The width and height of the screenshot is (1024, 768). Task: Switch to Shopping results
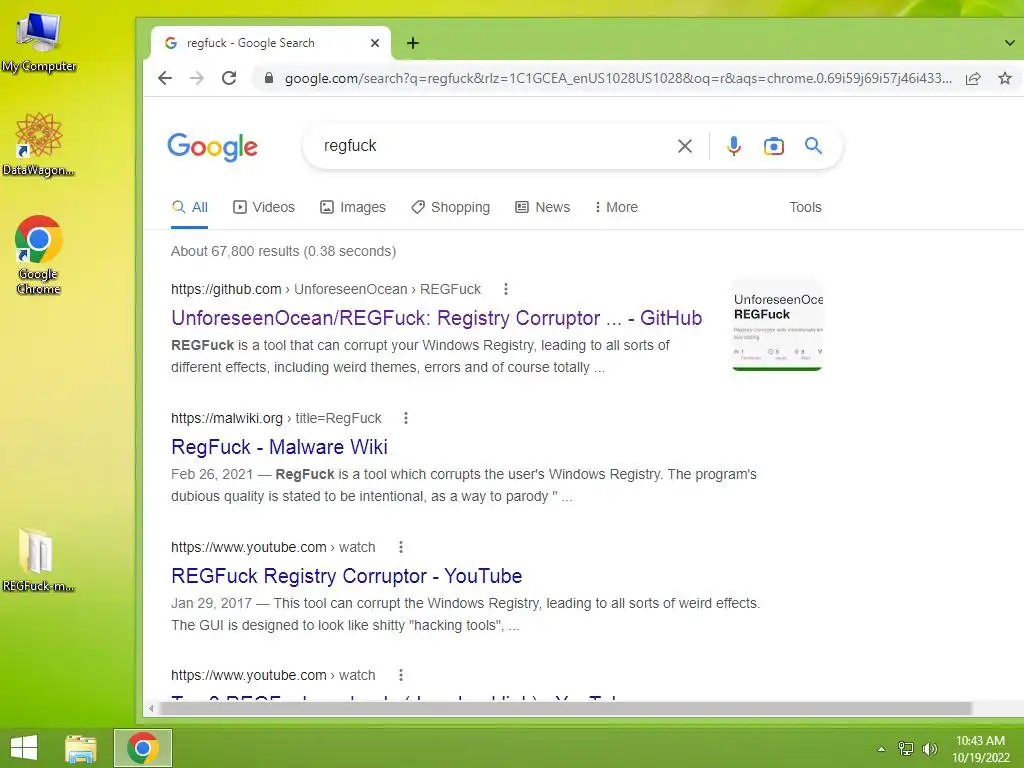451,207
